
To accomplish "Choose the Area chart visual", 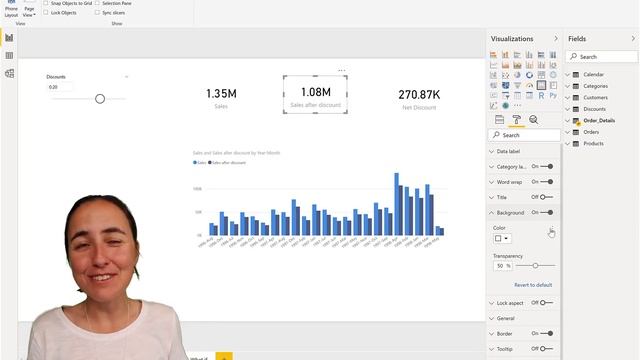I will tap(505, 65).
